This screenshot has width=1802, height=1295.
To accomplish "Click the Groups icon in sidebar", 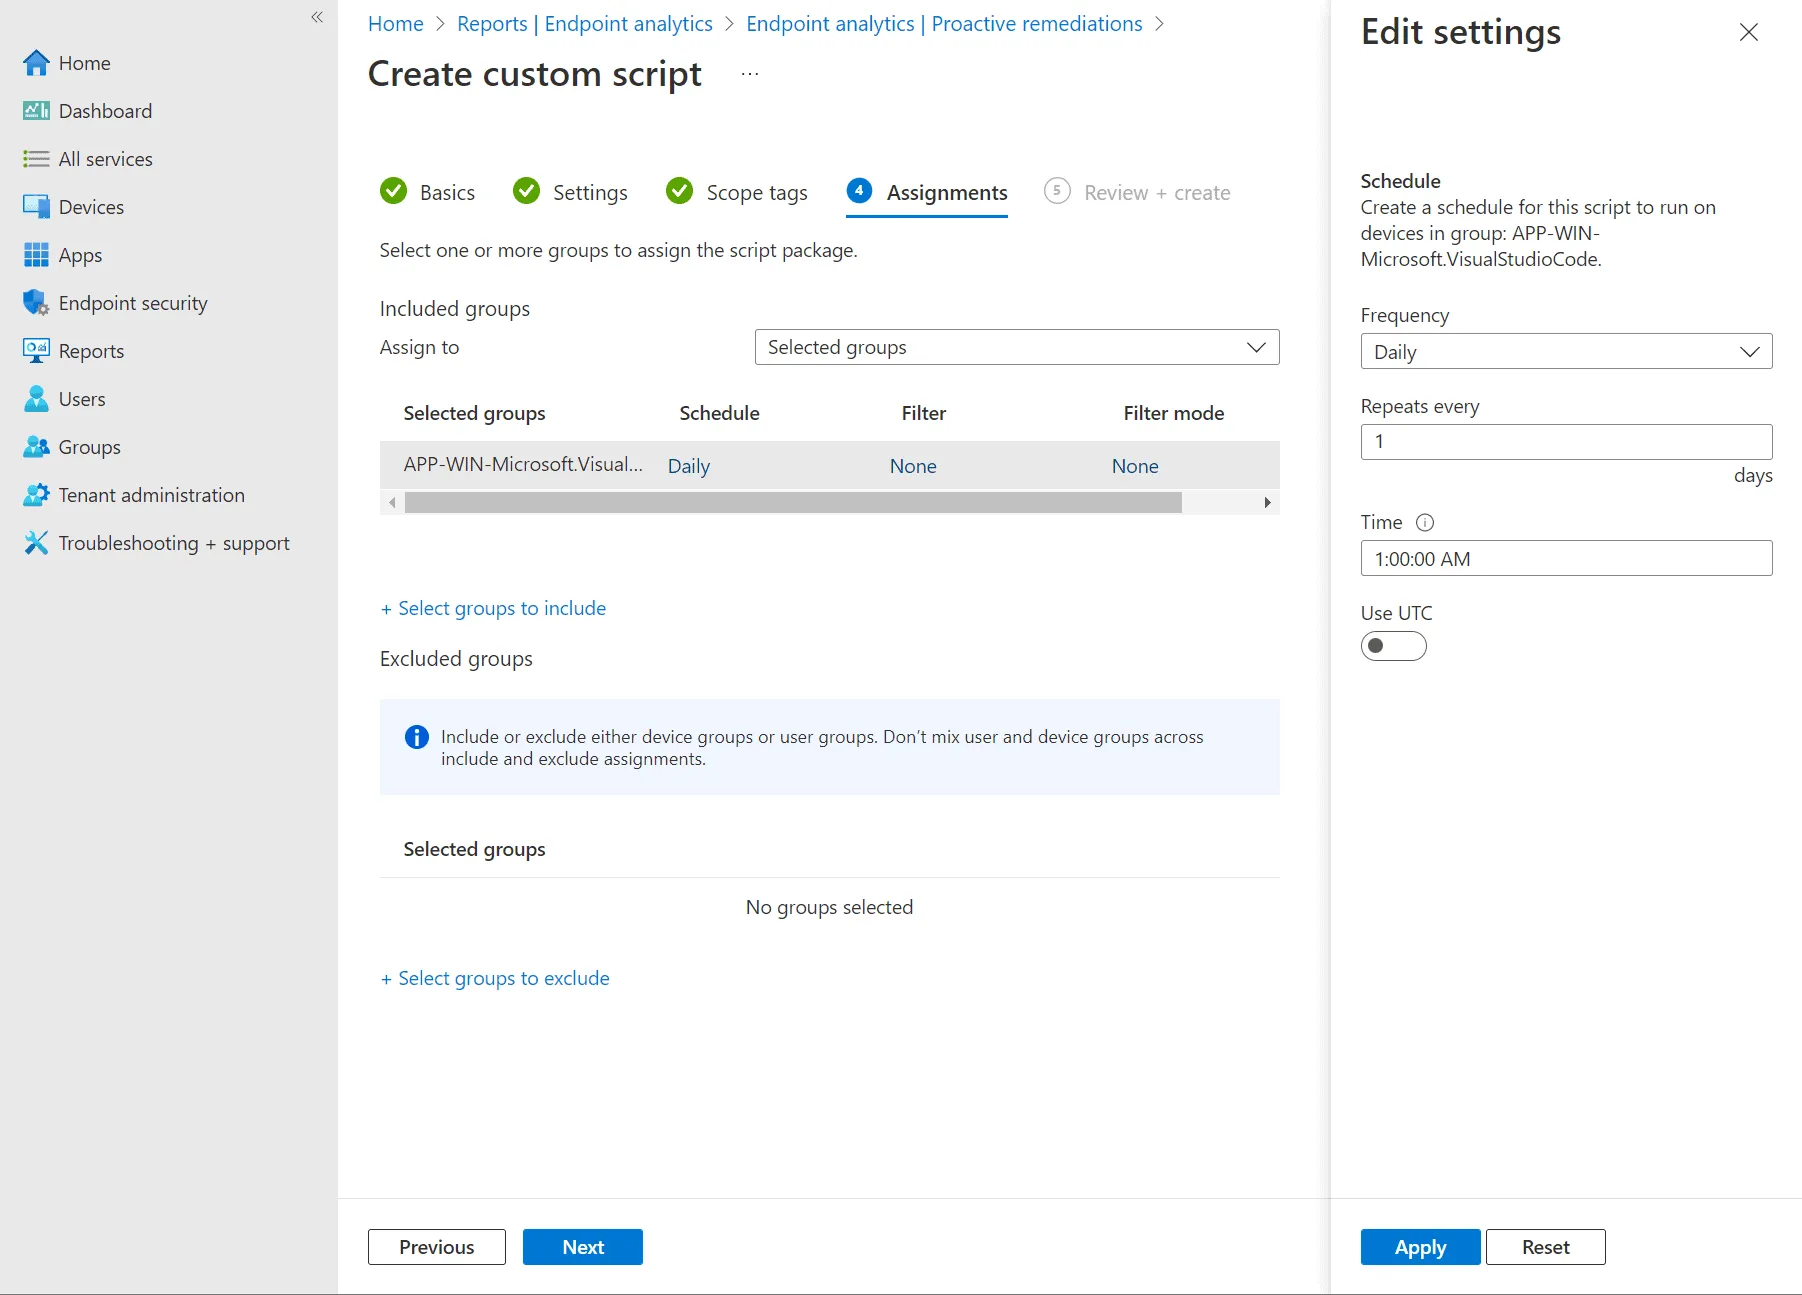I will 36,447.
